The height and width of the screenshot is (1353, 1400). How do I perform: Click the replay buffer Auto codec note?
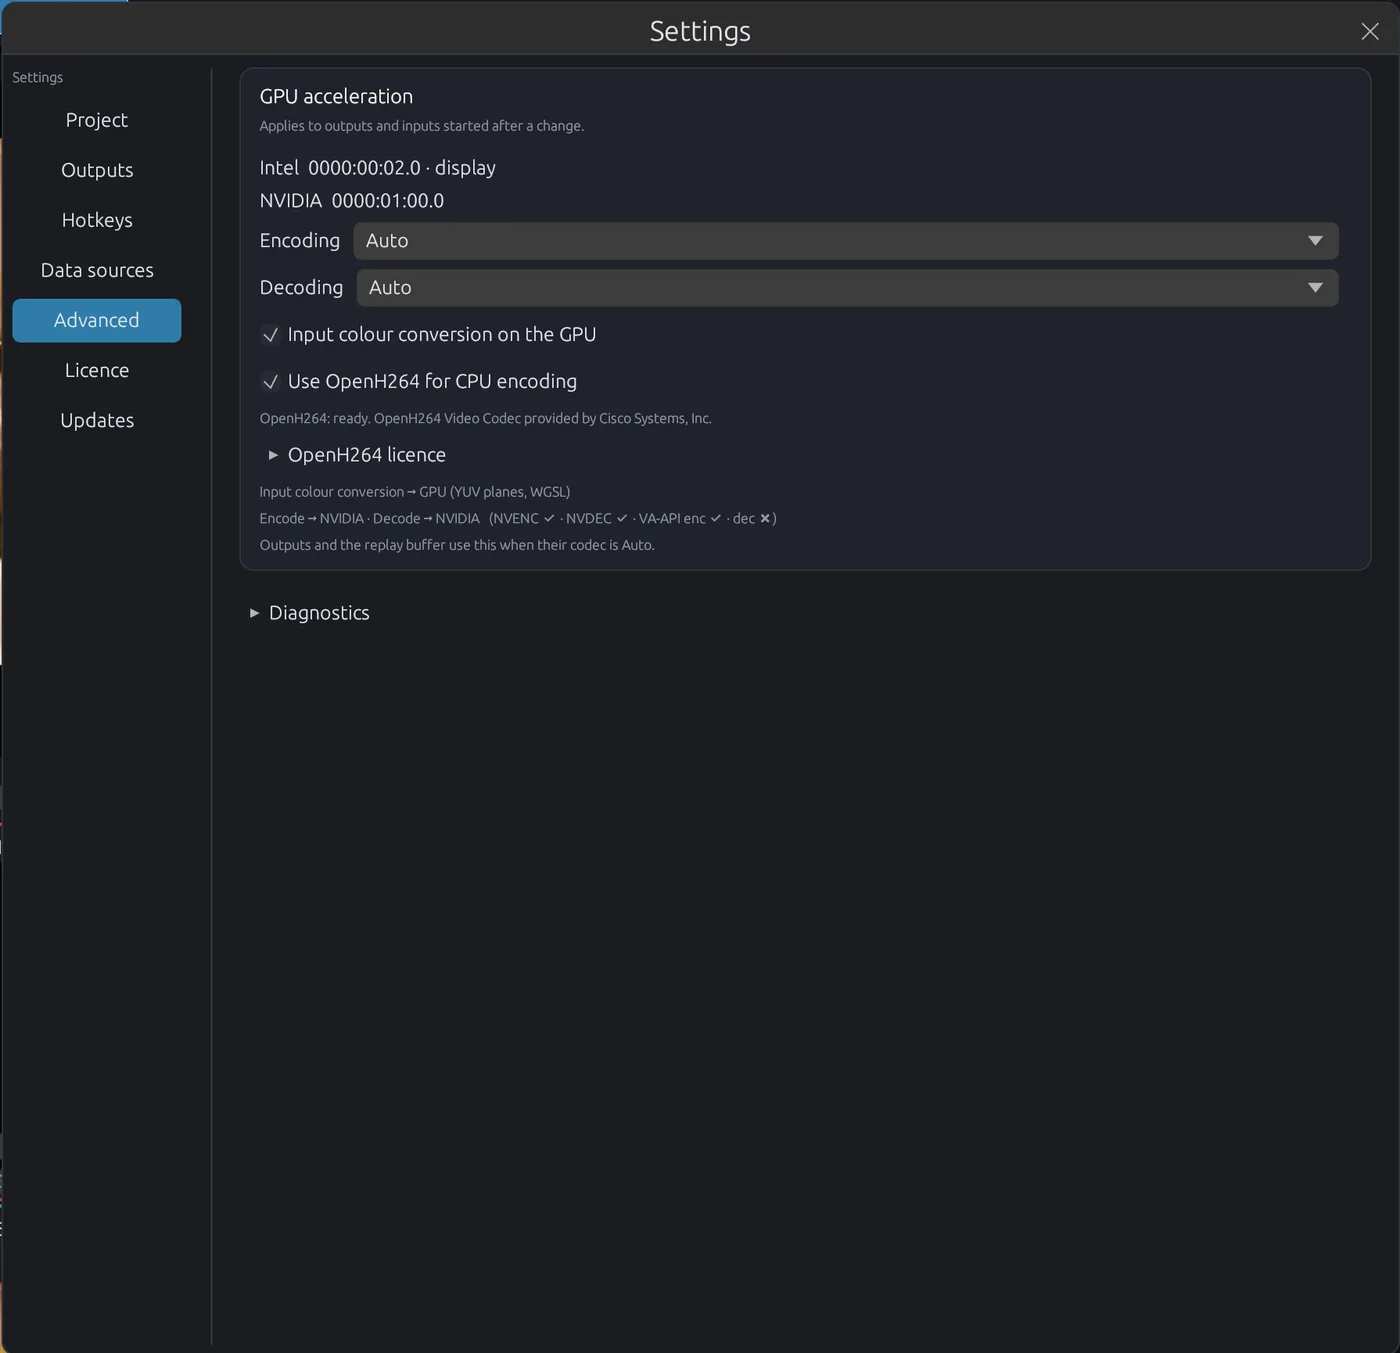[457, 545]
